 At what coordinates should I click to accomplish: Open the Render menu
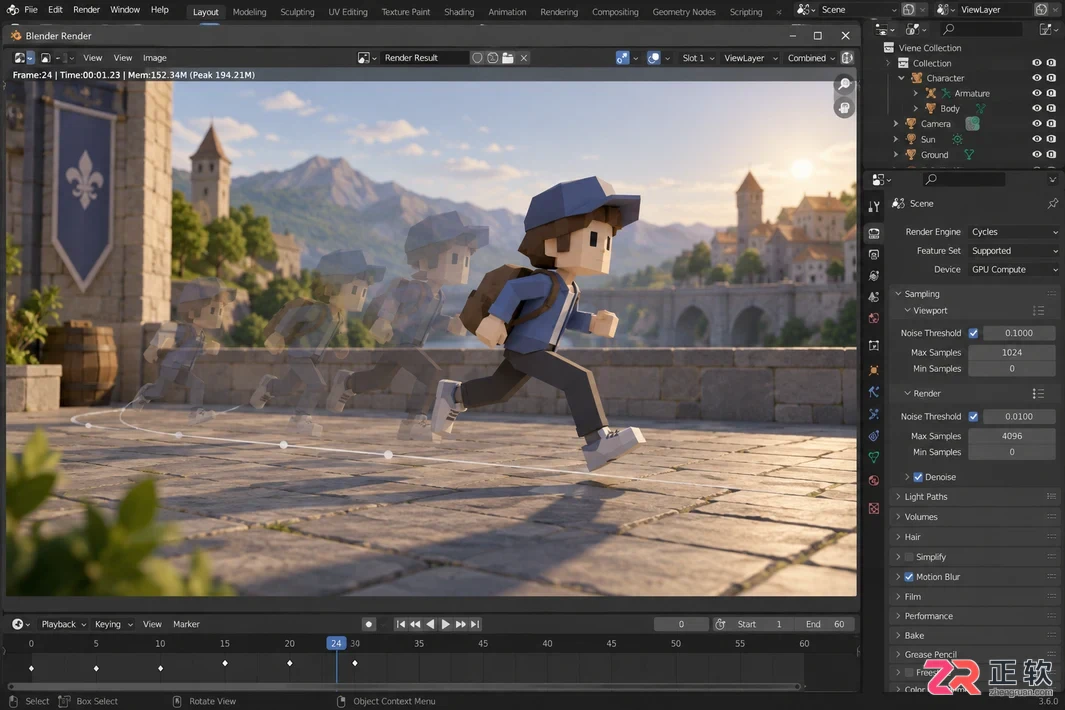pyautogui.click(x=86, y=10)
